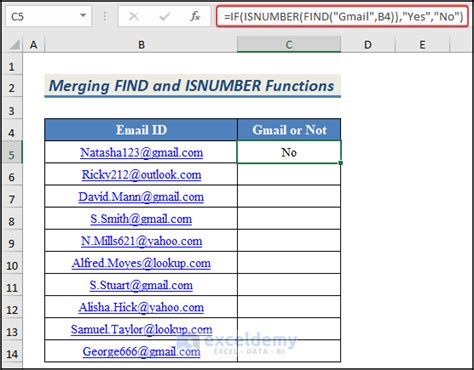Click empty cell C7 beside David.Mann email
474x370 pixels.
[289, 196]
